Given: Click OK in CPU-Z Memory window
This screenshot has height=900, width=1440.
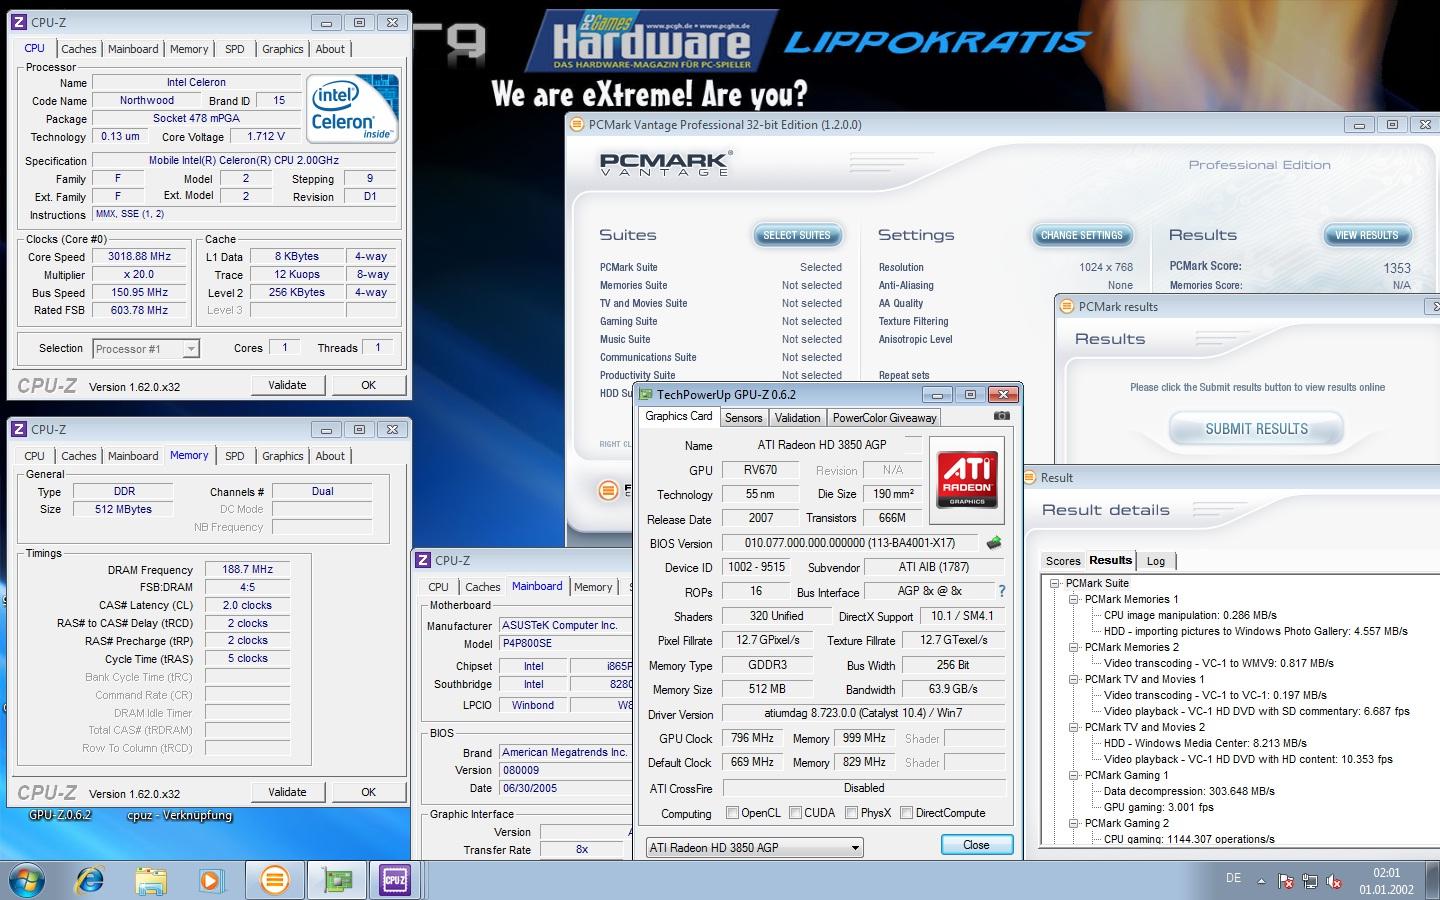Looking at the screenshot, I should [368, 792].
